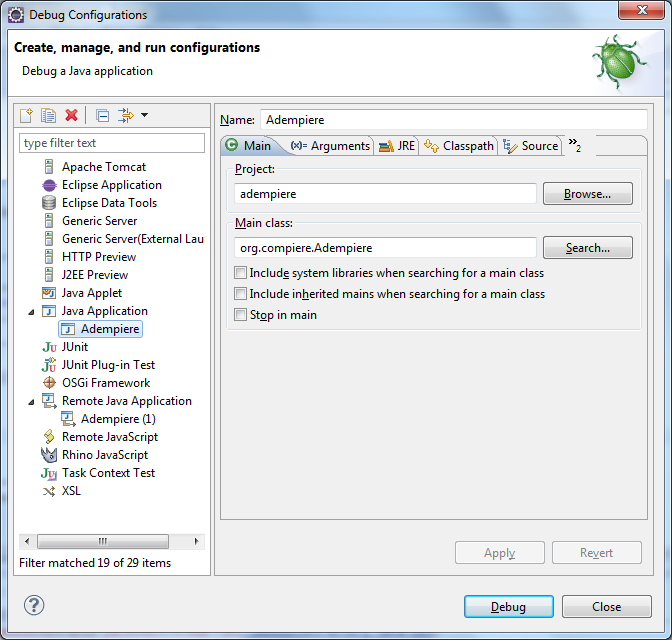The height and width of the screenshot is (640, 672).
Task: Switch to the Classpath tab
Action: pyautogui.click(x=459, y=146)
